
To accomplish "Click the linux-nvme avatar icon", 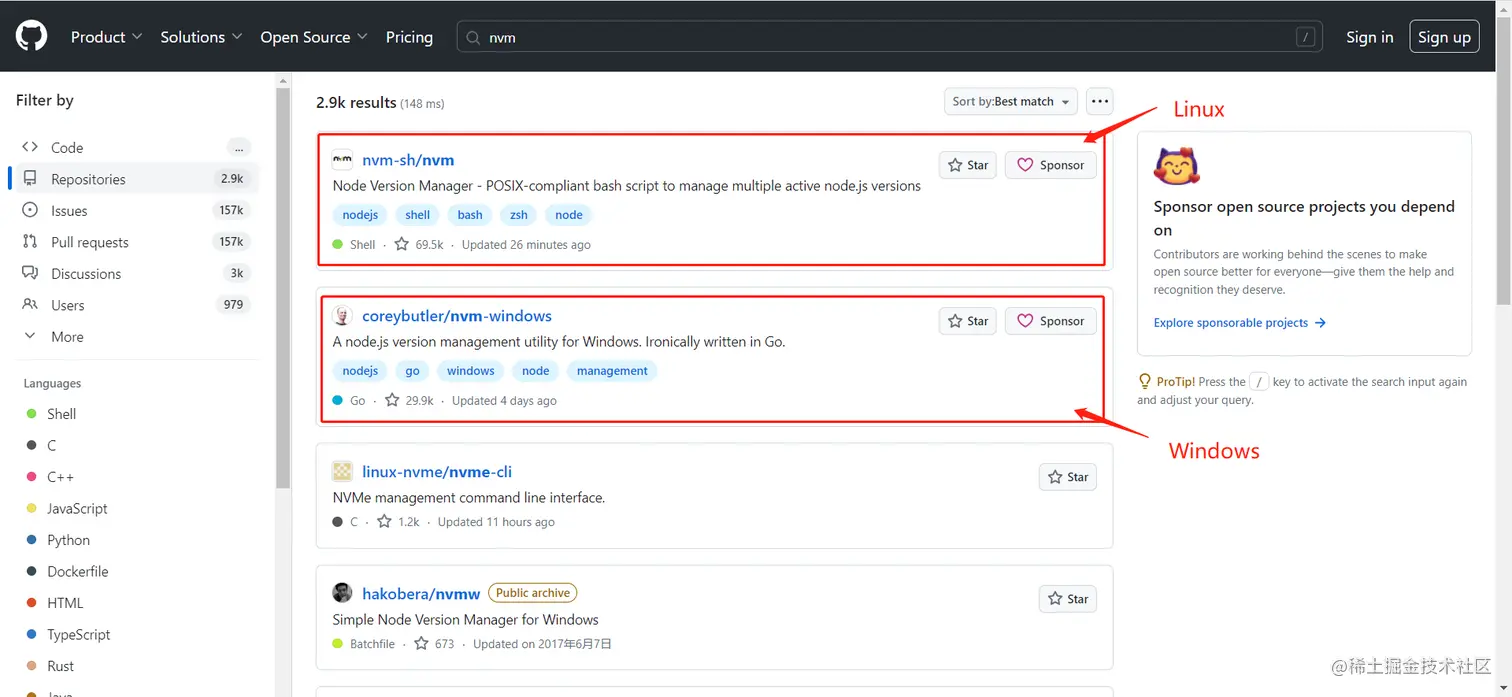I will [x=342, y=472].
